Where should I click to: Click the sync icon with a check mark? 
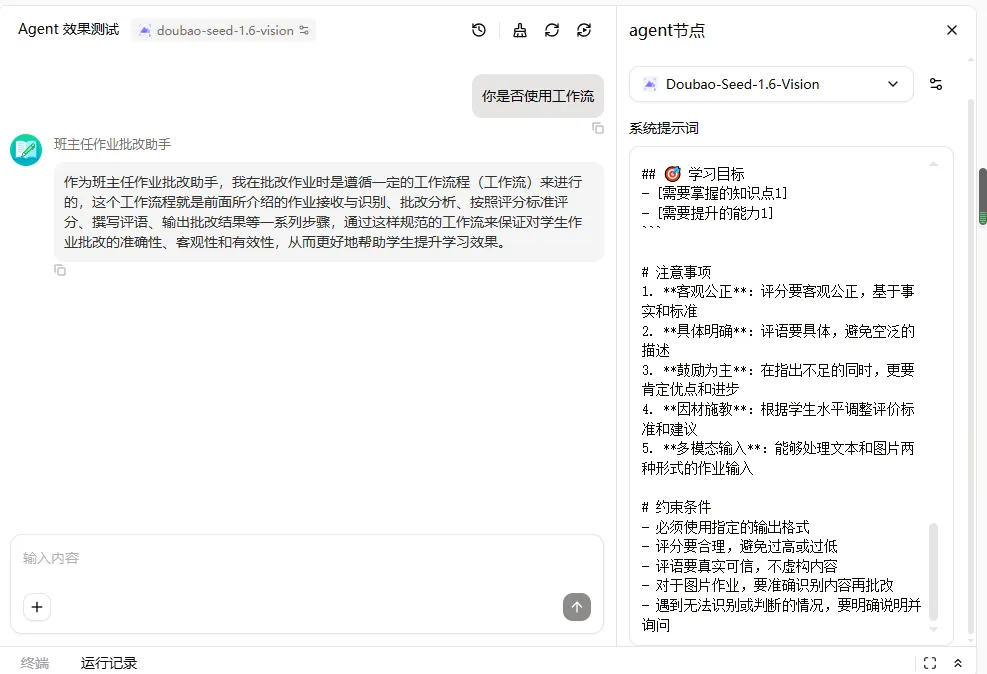point(584,30)
